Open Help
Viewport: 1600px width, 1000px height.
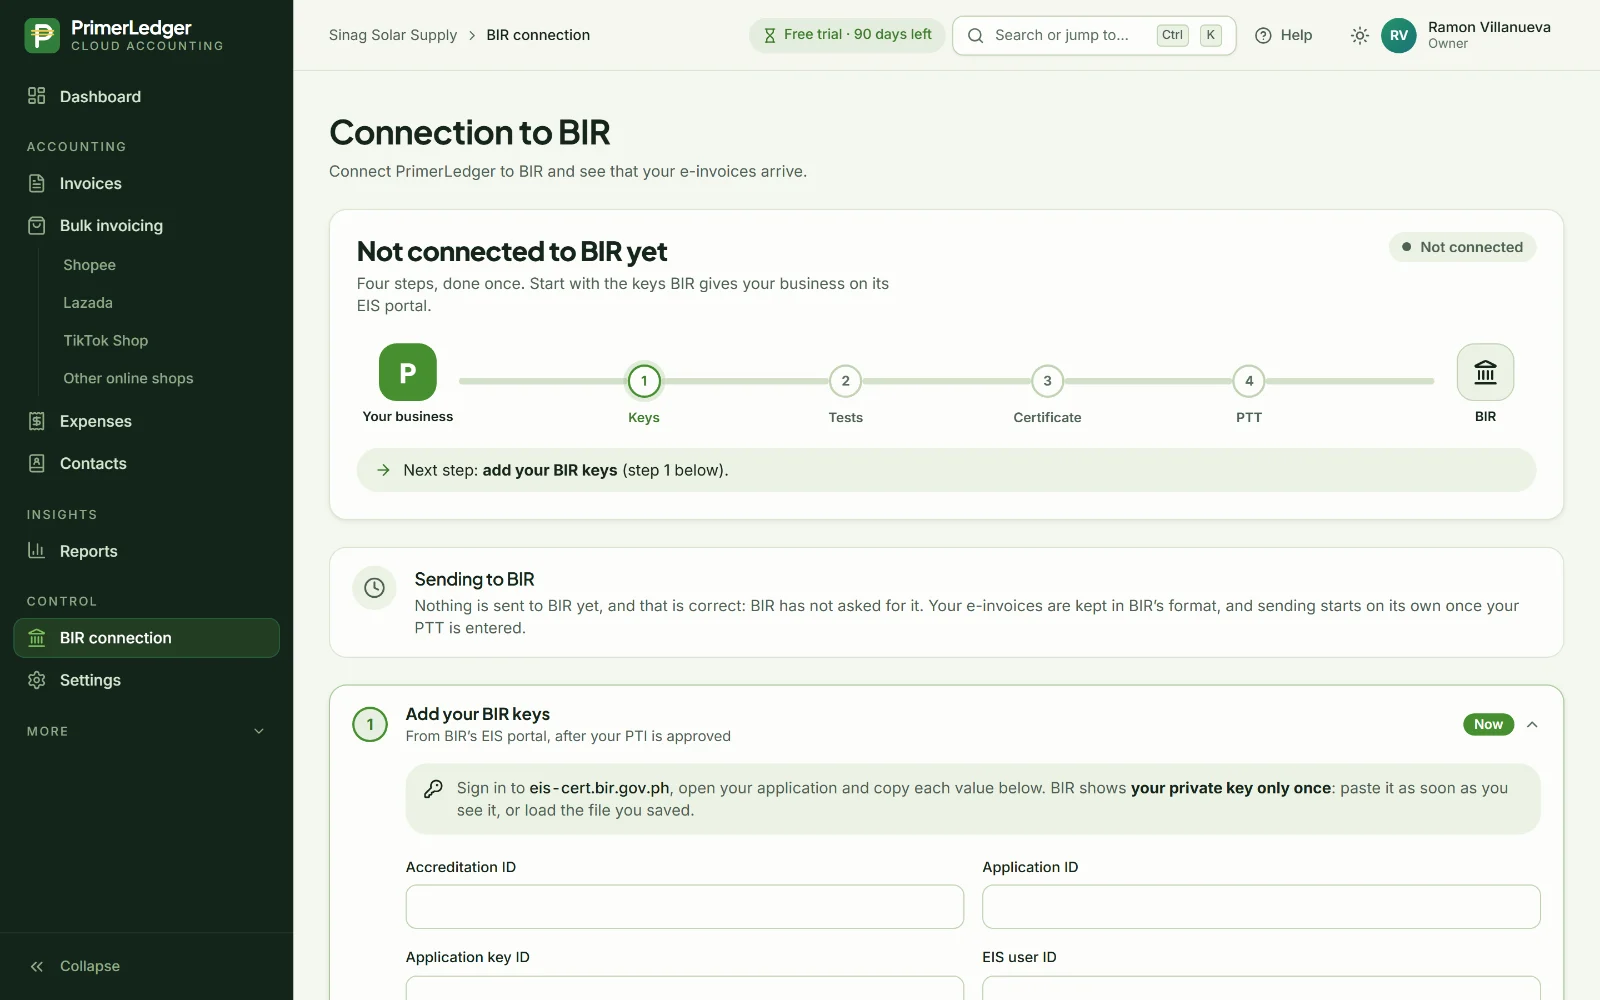pos(1284,35)
